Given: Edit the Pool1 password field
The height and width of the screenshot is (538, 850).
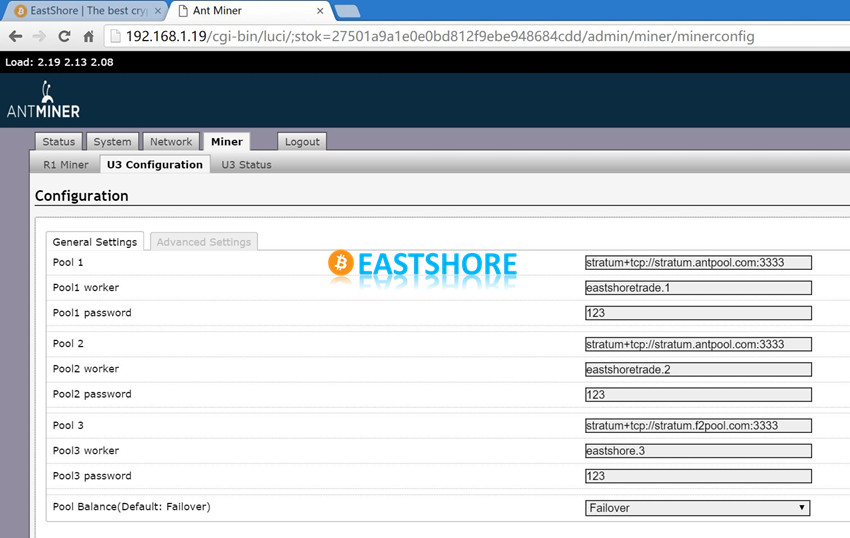Looking at the screenshot, I should (x=698, y=313).
